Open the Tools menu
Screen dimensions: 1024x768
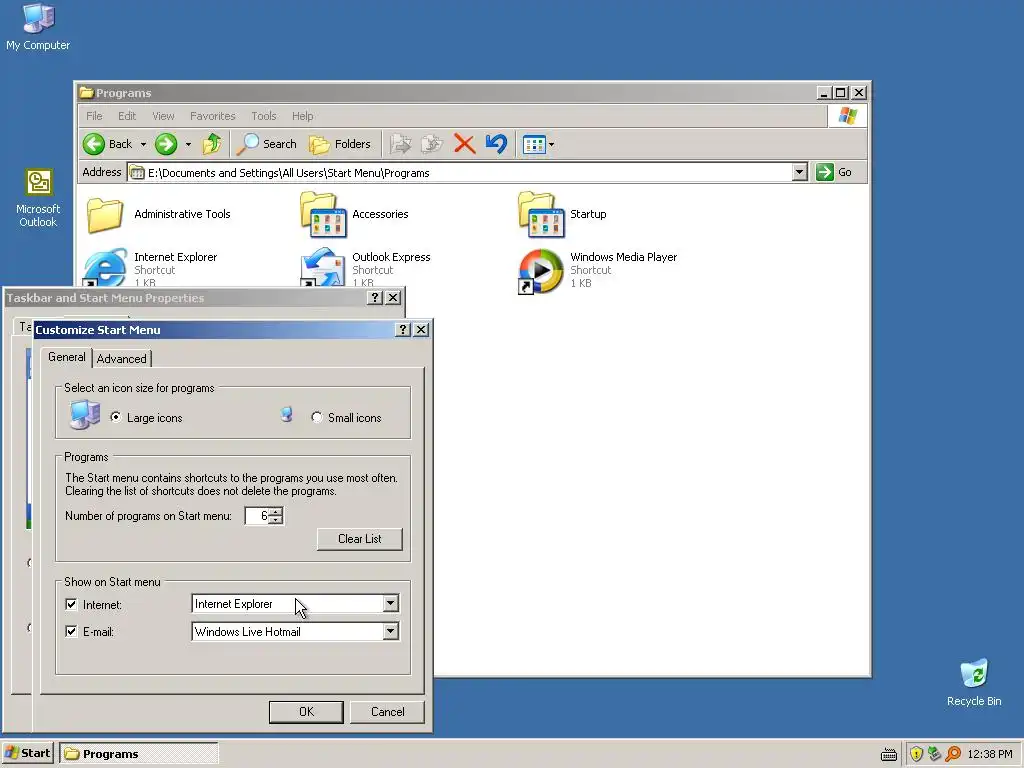(x=264, y=116)
